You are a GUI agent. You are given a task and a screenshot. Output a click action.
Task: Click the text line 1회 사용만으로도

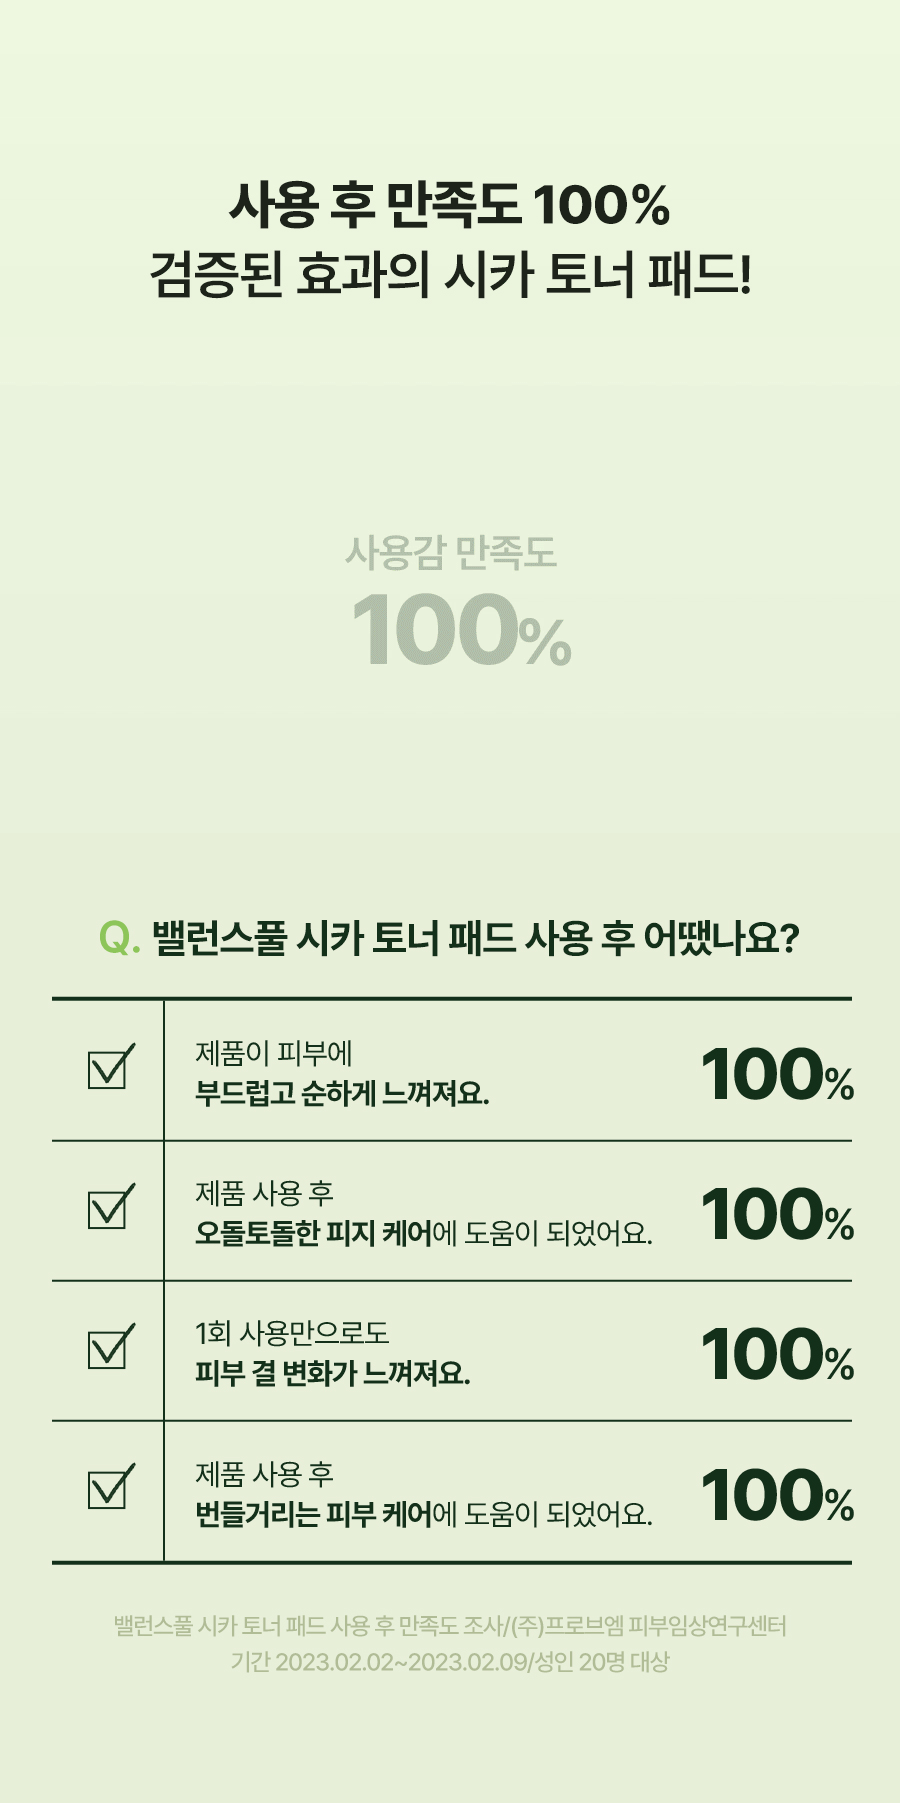click(291, 1333)
